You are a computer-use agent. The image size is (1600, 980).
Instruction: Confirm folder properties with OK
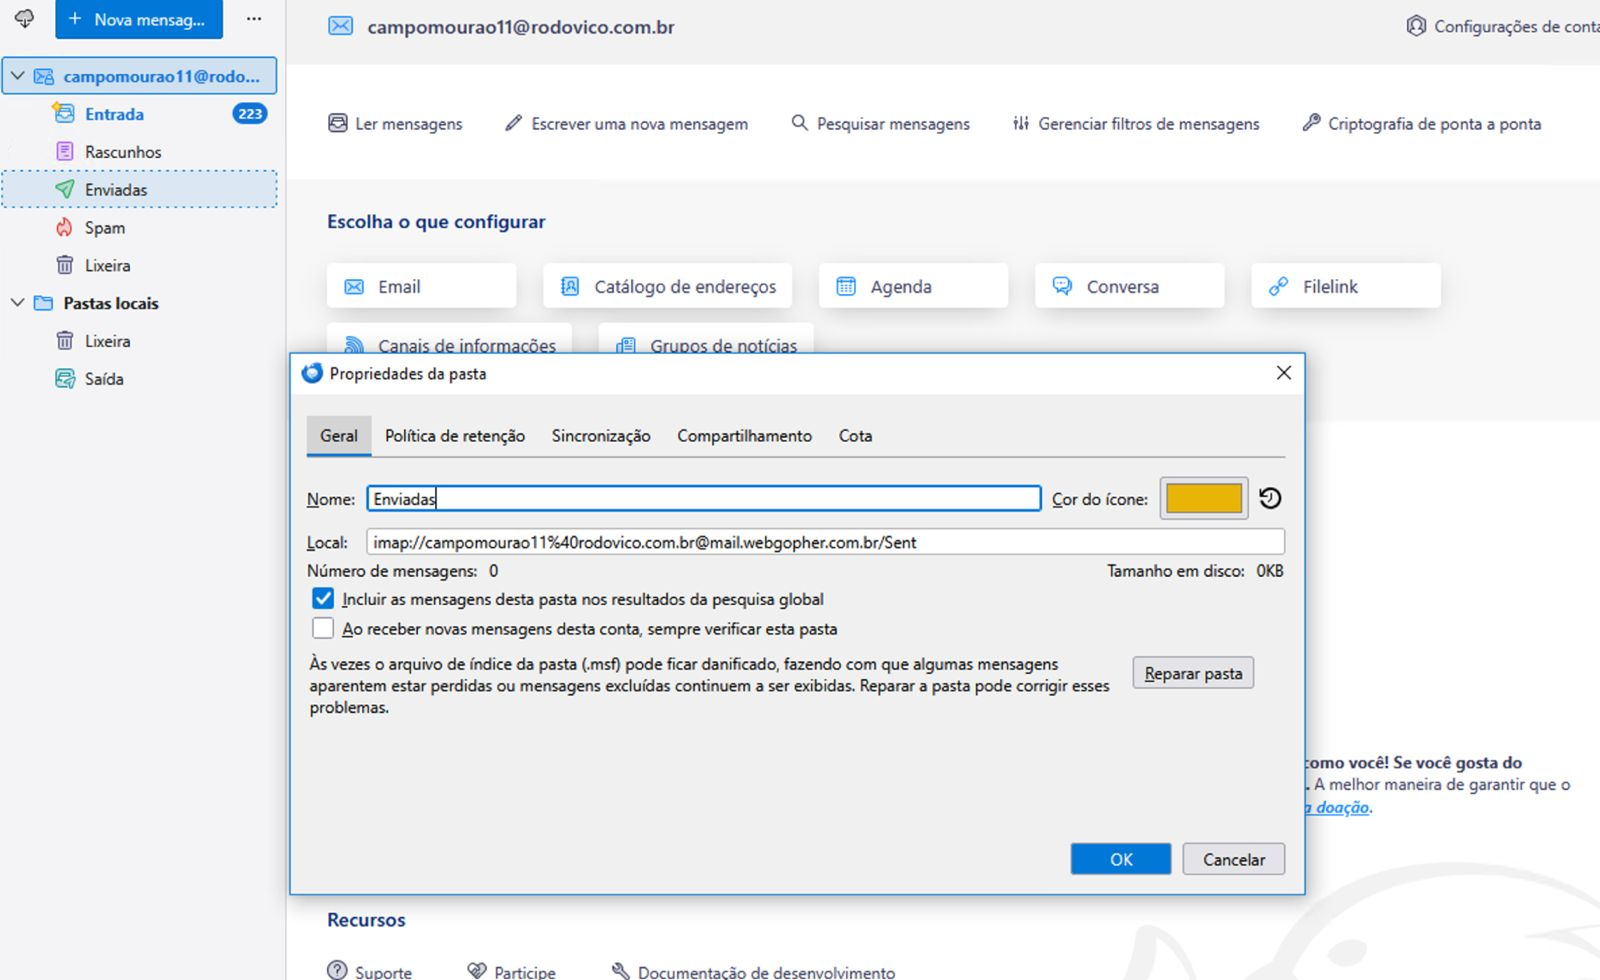tap(1121, 859)
